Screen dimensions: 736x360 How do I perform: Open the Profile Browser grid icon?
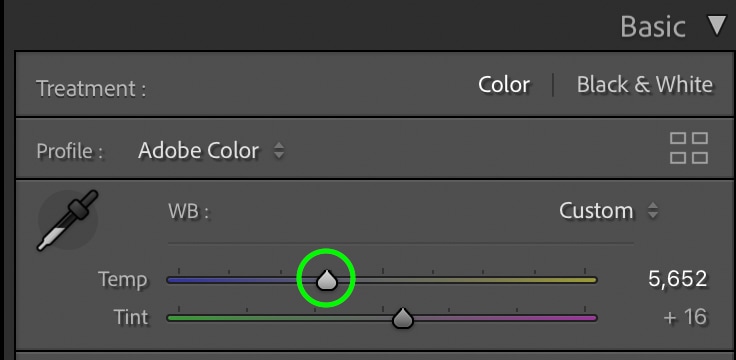[x=689, y=148]
